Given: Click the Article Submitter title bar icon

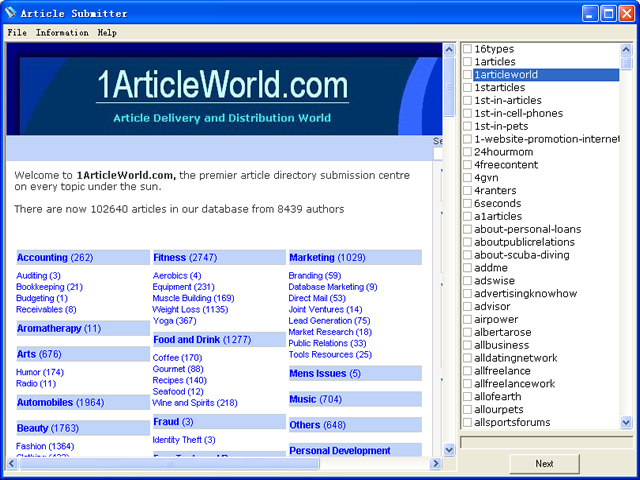Looking at the screenshot, I should coord(11,13).
